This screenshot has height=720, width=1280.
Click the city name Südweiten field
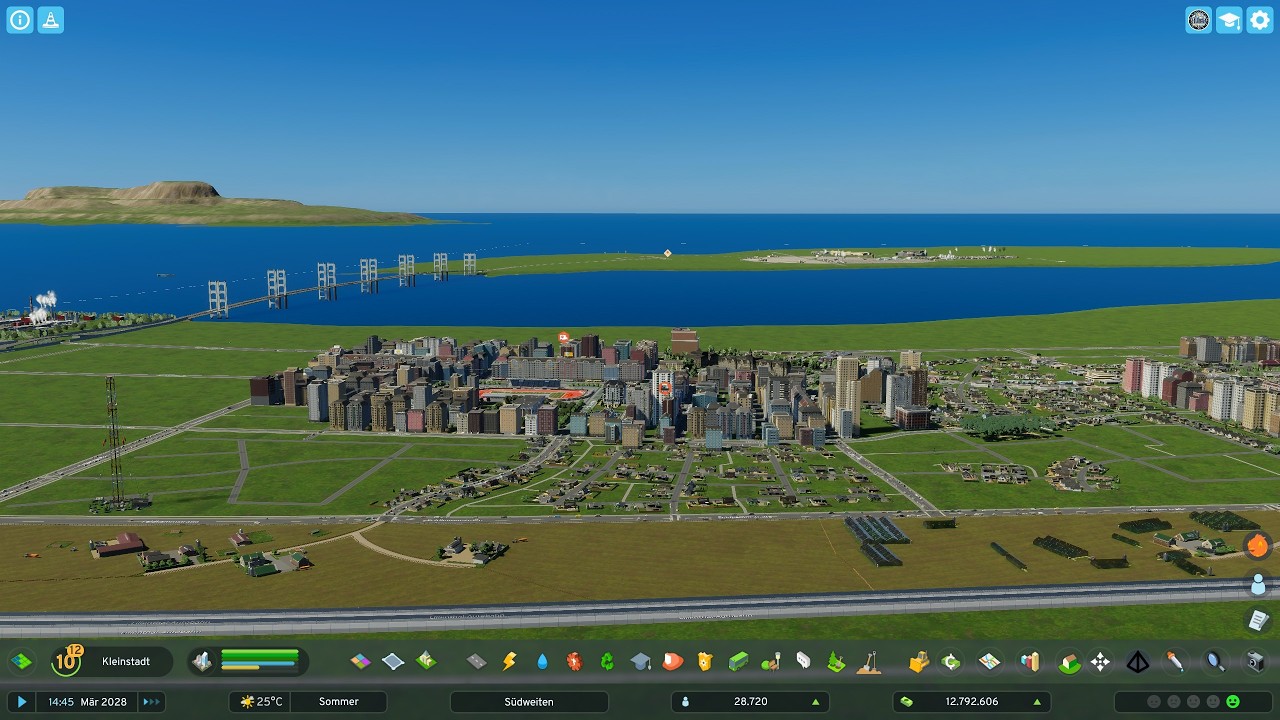tap(529, 702)
